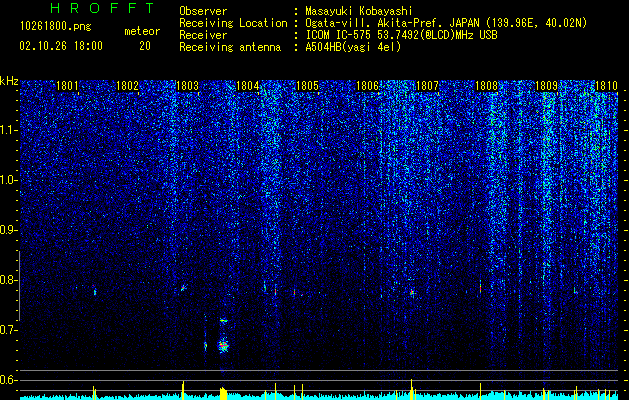Select the file name 10261800.png
Viewport: 629px width, 400px height.
pos(56,27)
